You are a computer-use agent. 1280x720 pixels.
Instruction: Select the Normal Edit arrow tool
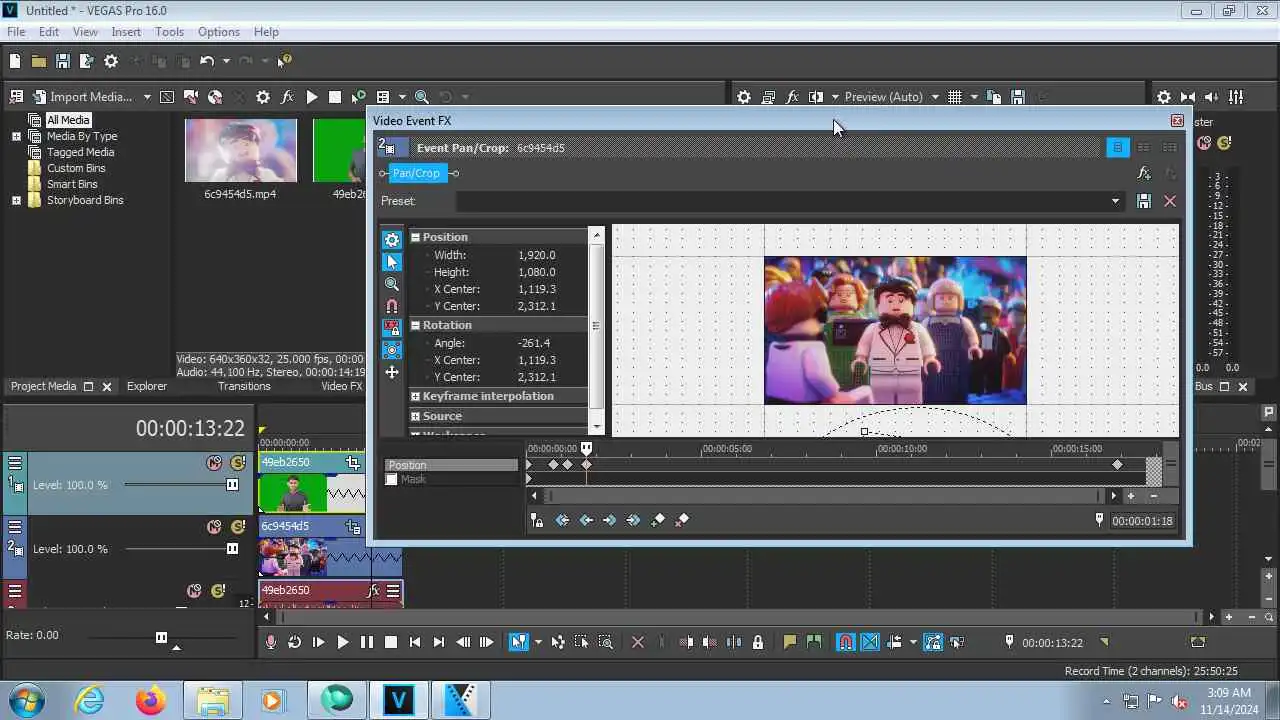[x=392, y=262]
